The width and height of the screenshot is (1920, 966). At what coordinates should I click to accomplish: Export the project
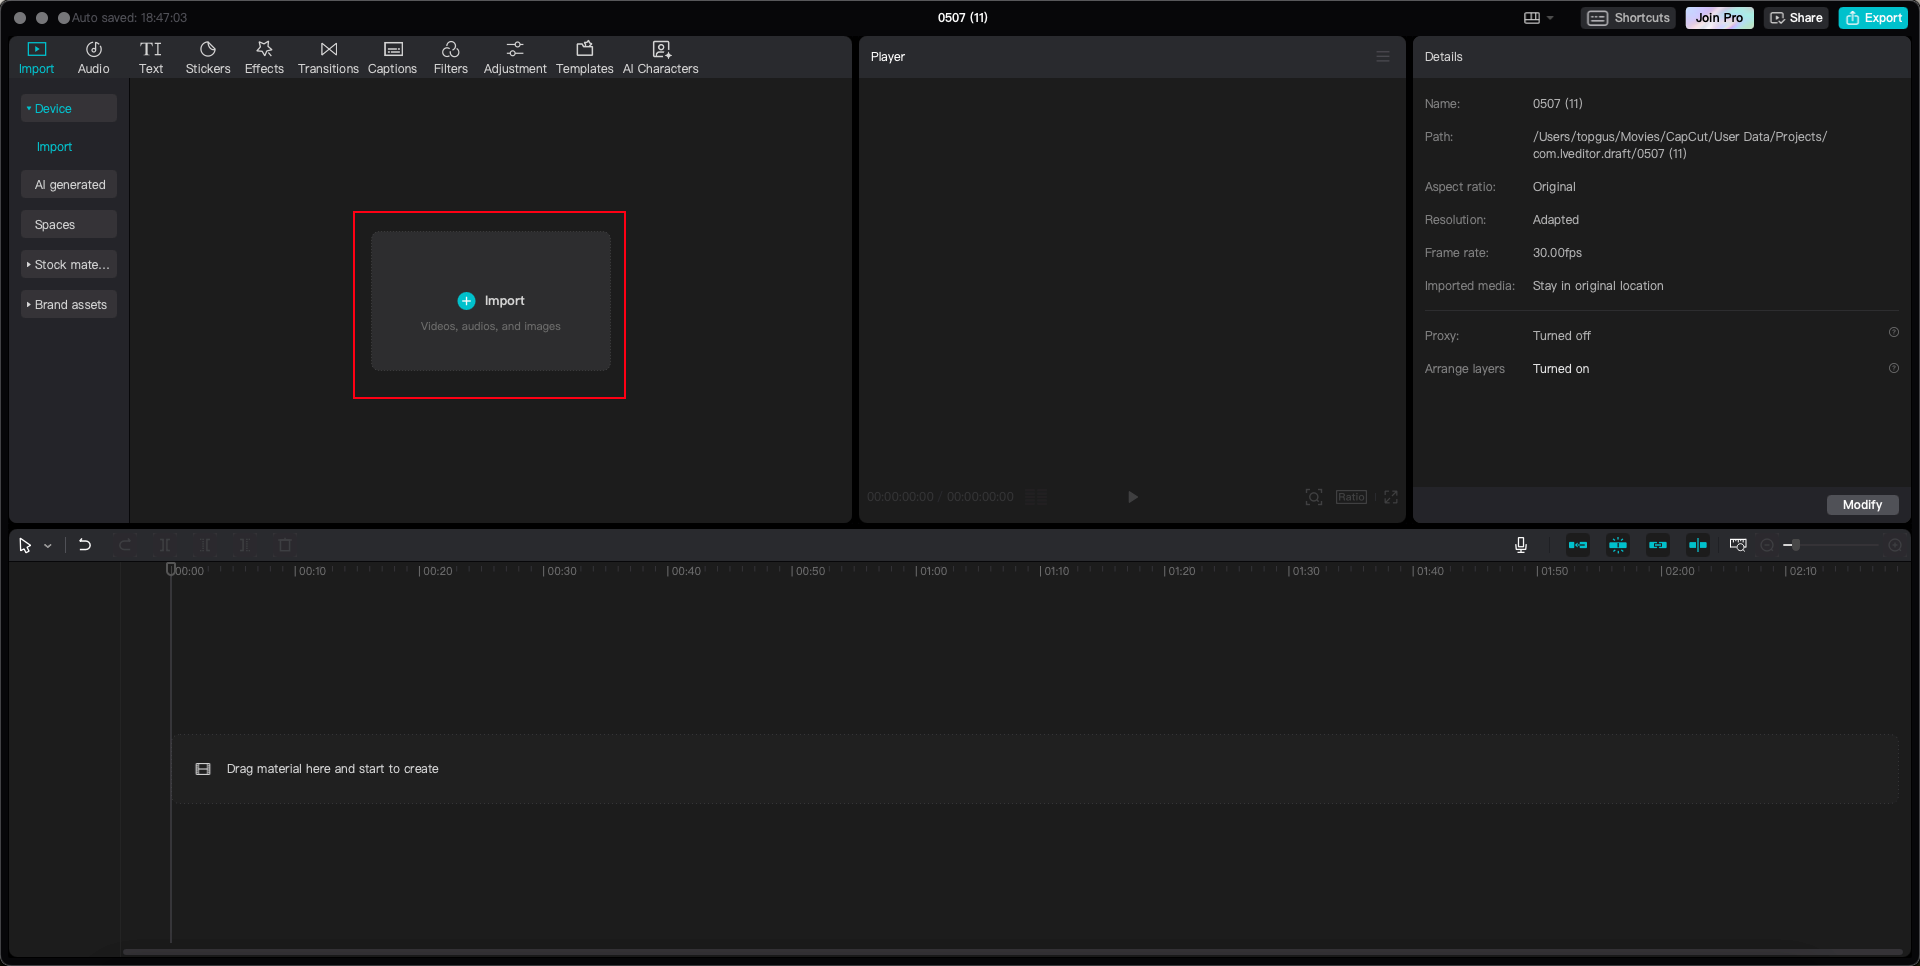pos(1874,18)
